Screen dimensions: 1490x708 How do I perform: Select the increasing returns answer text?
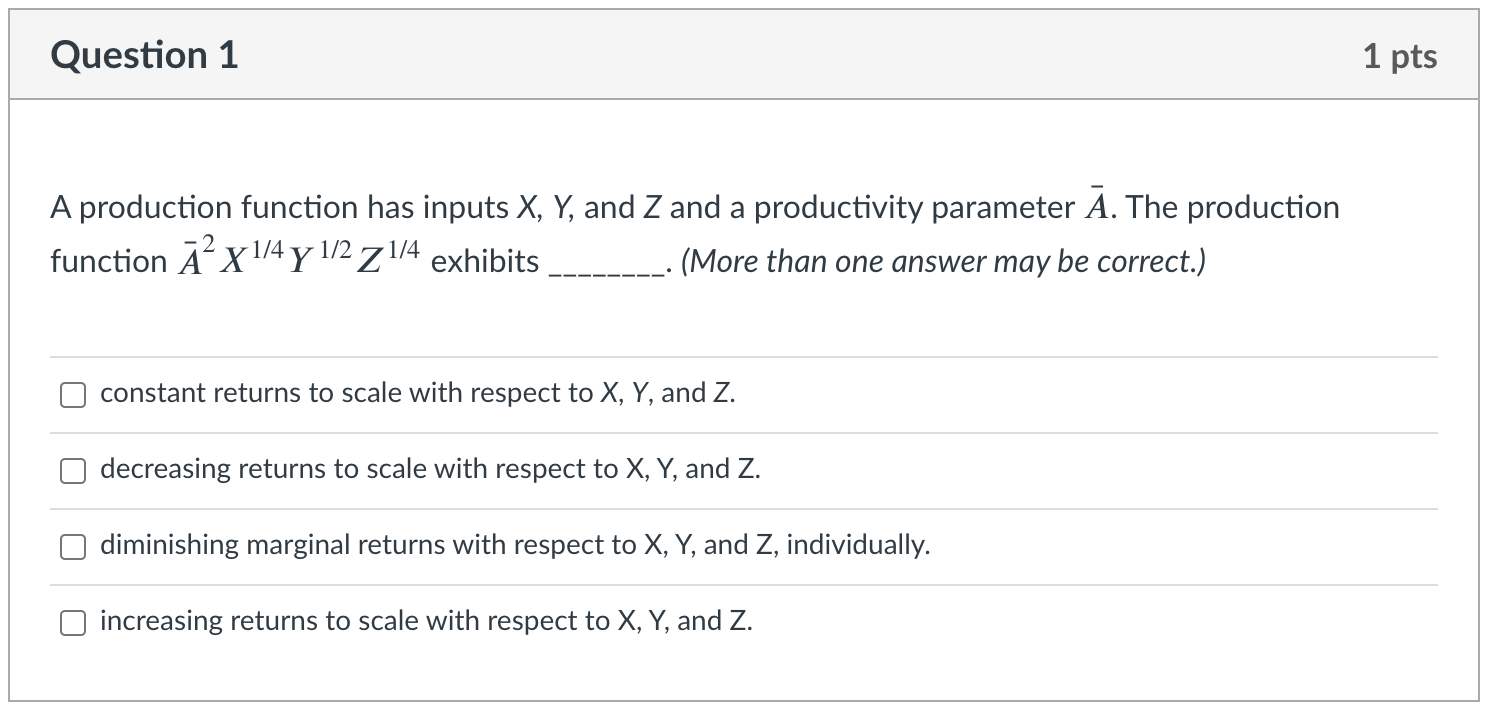click(426, 620)
